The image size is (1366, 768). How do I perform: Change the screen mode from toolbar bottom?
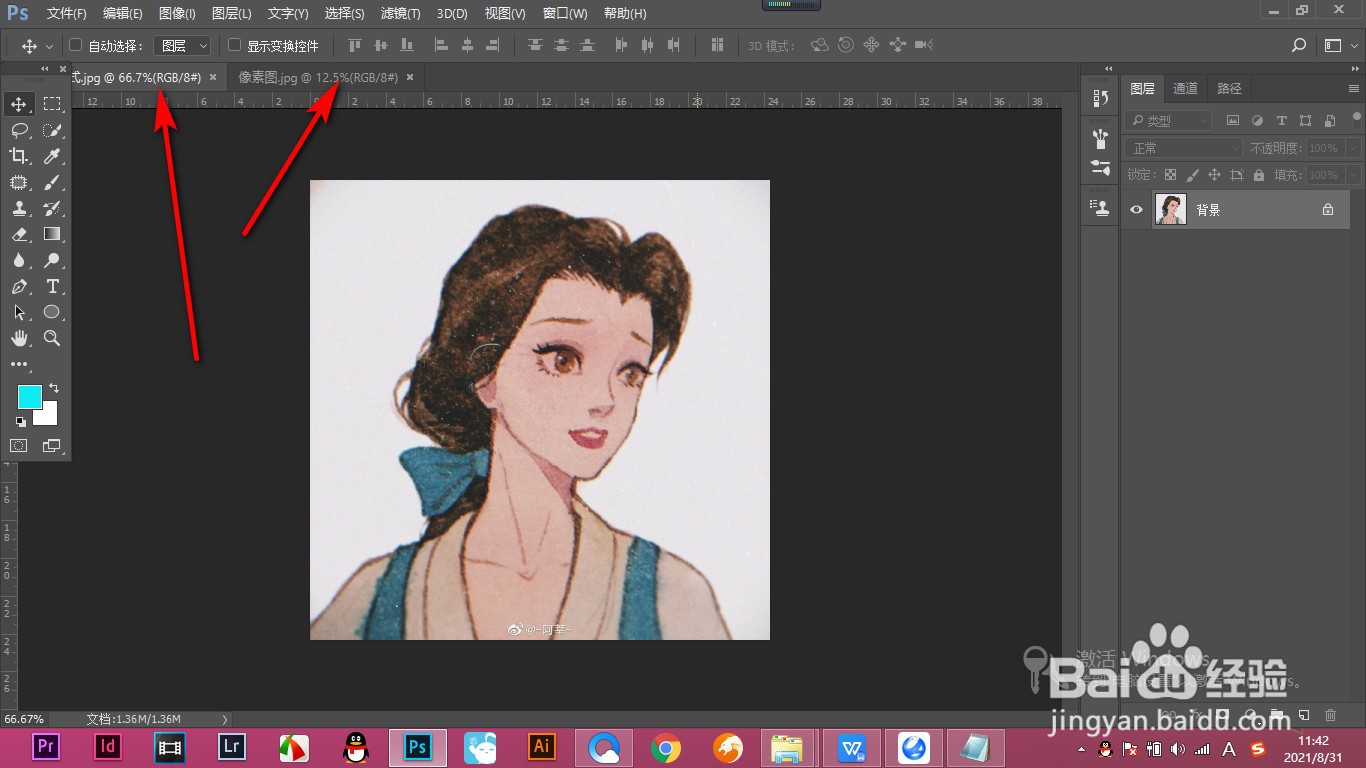[51, 445]
